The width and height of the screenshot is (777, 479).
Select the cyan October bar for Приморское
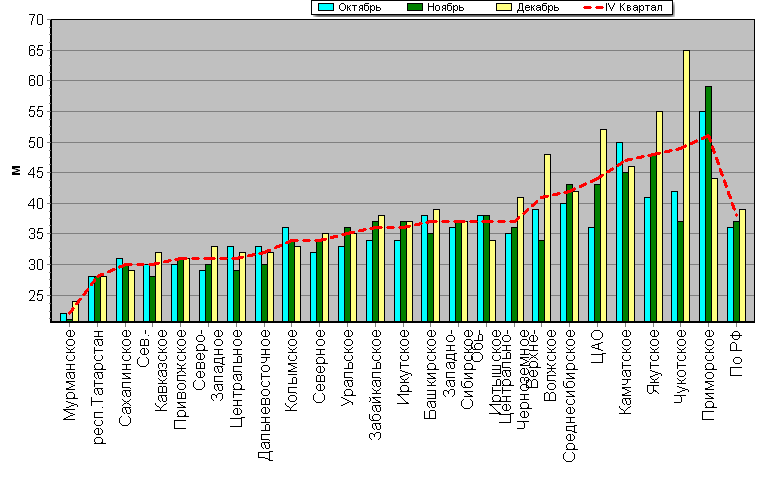coord(702,217)
